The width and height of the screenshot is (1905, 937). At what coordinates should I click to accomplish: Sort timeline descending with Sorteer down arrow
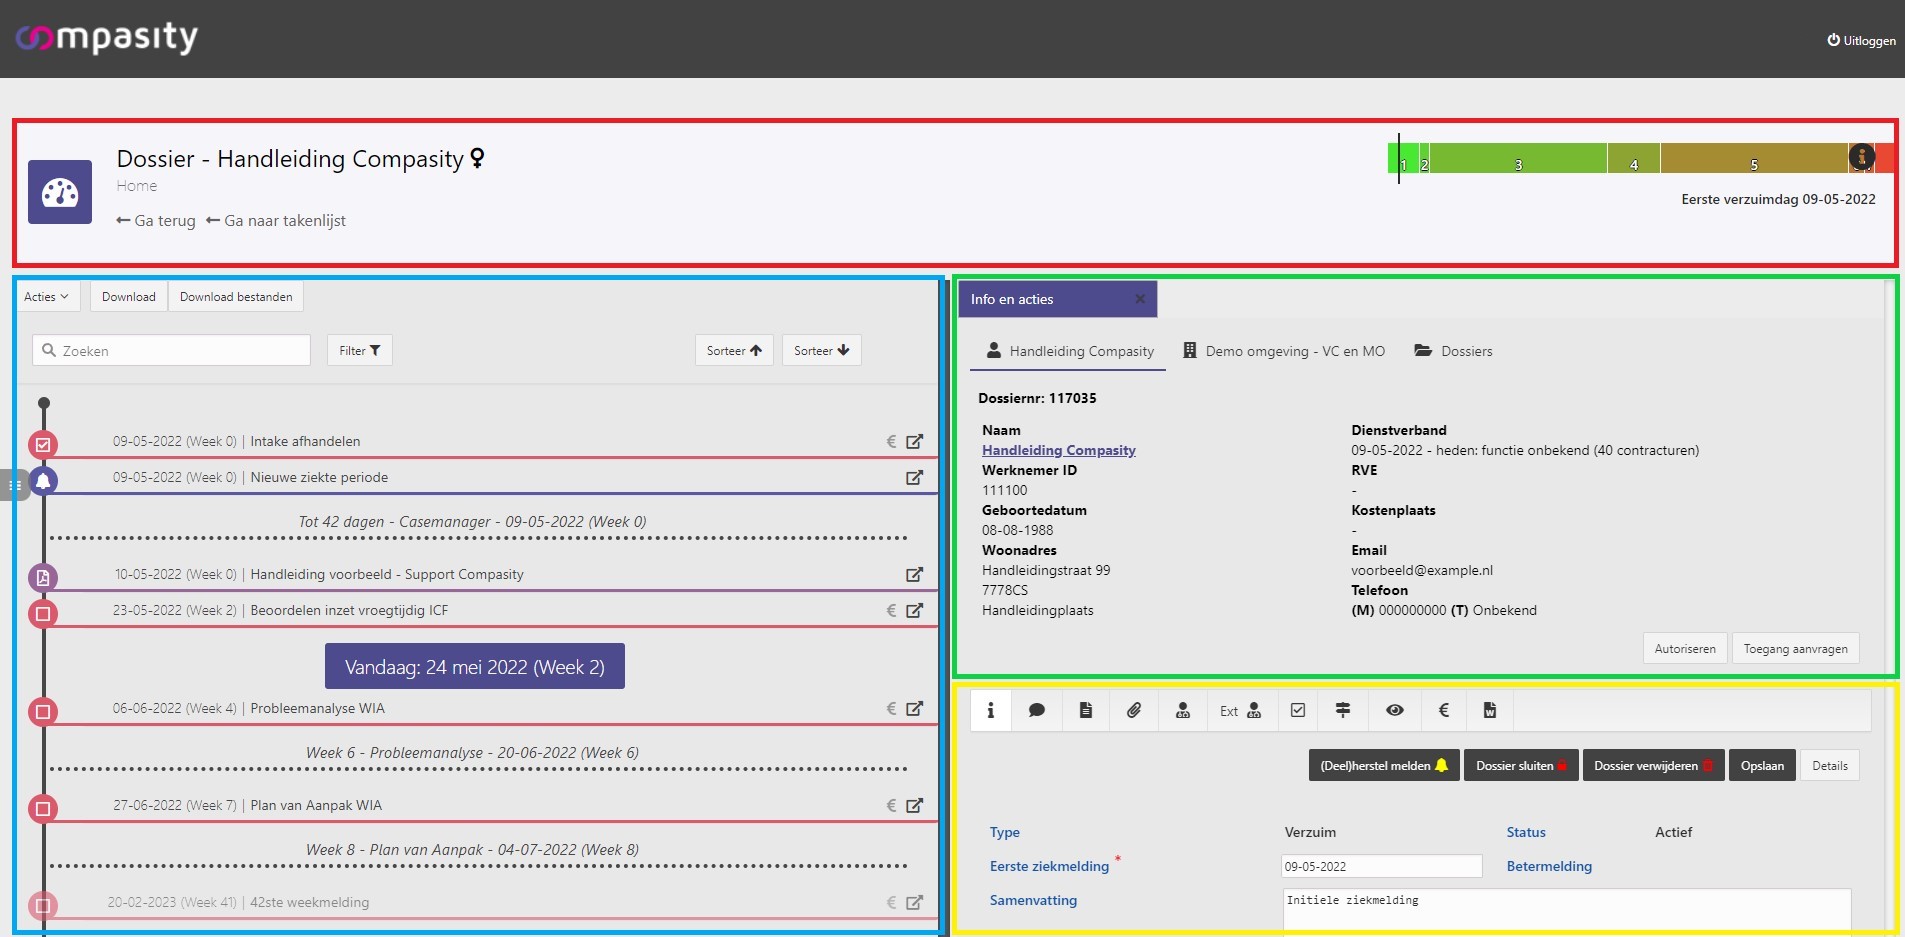[821, 350]
